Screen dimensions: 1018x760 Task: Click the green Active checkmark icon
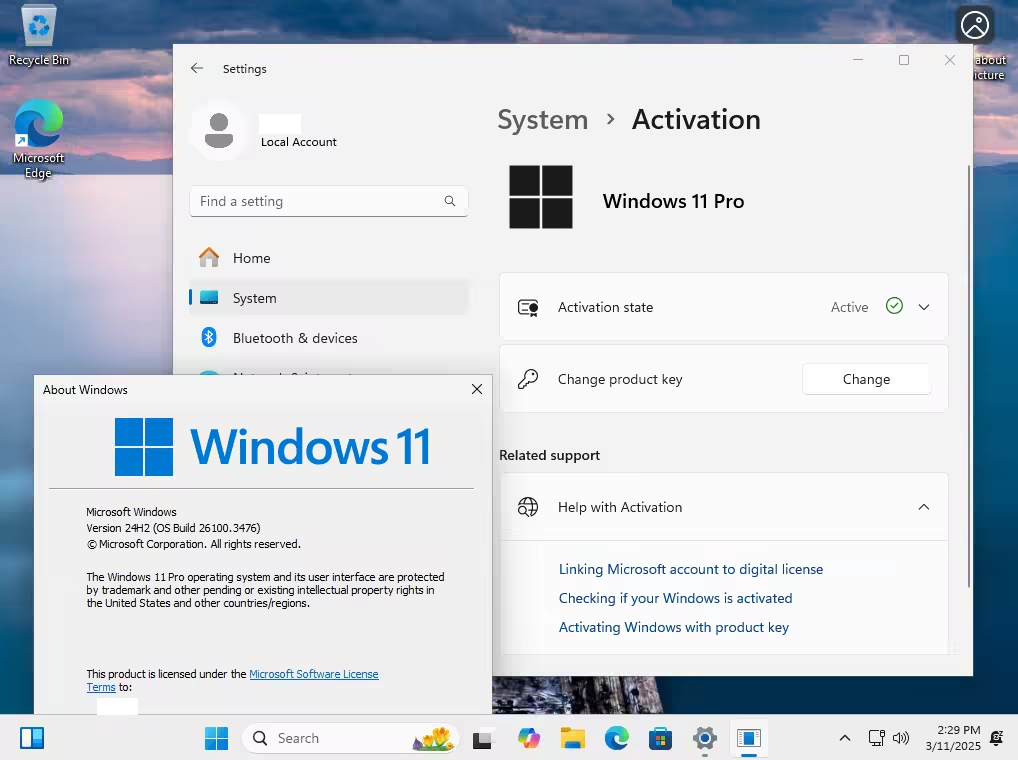pyautogui.click(x=894, y=306)
